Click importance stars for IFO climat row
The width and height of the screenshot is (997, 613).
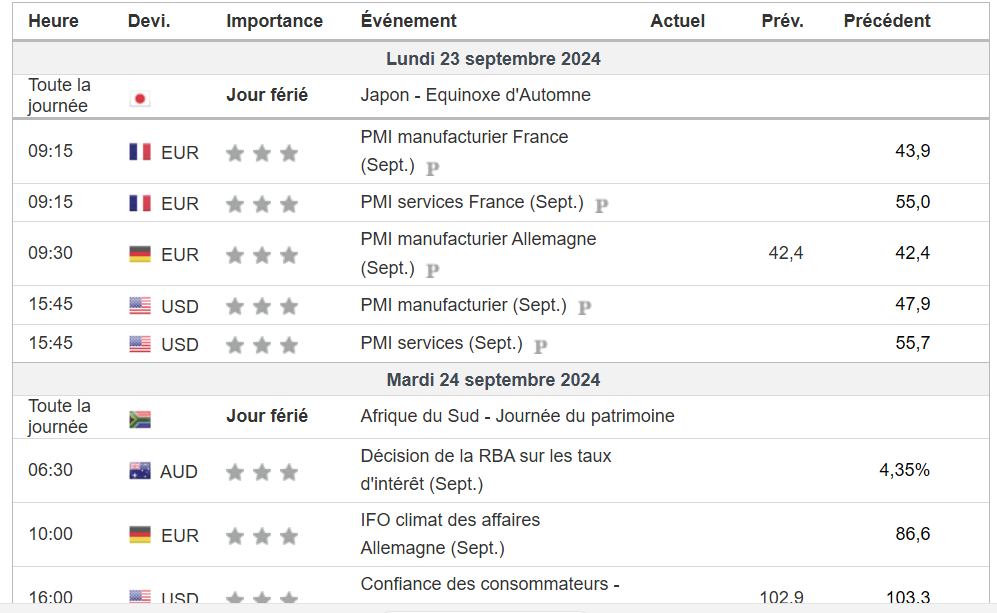point(262,536)
